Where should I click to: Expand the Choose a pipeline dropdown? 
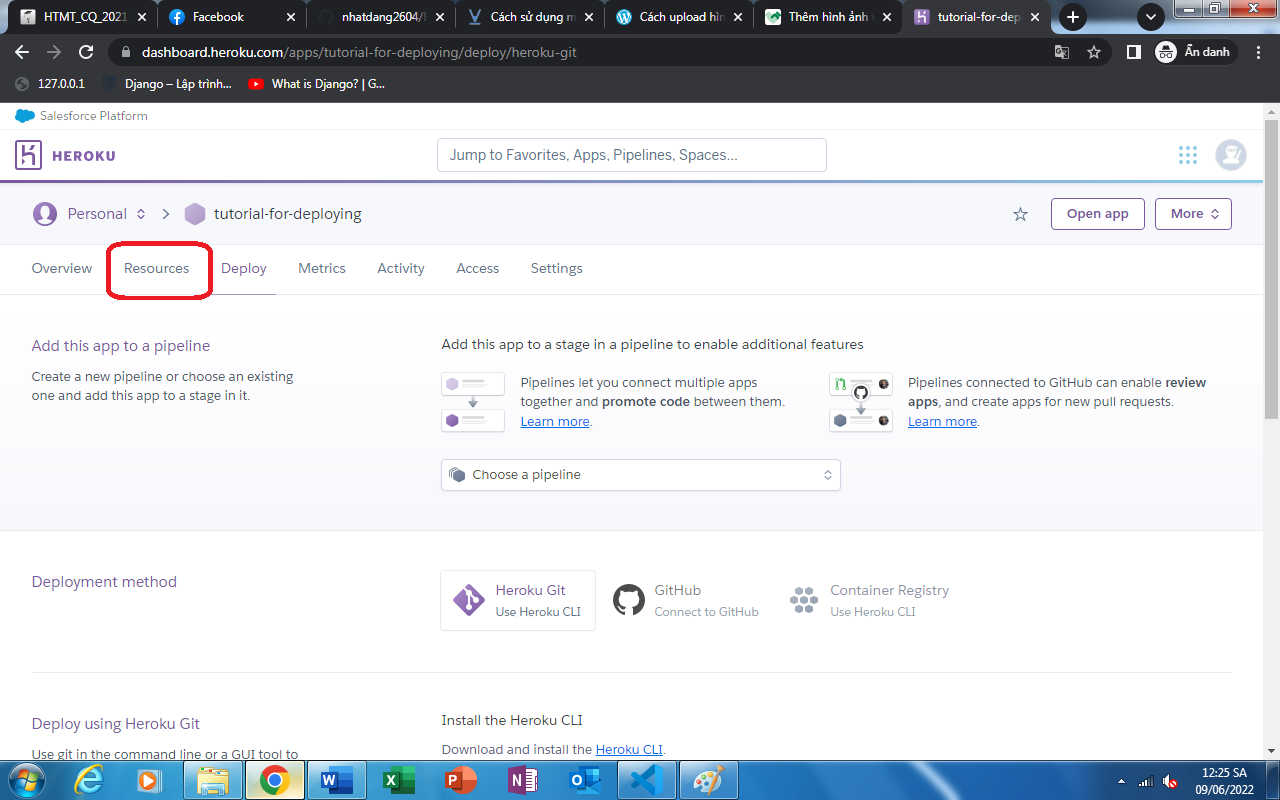[x=641, y=475]
